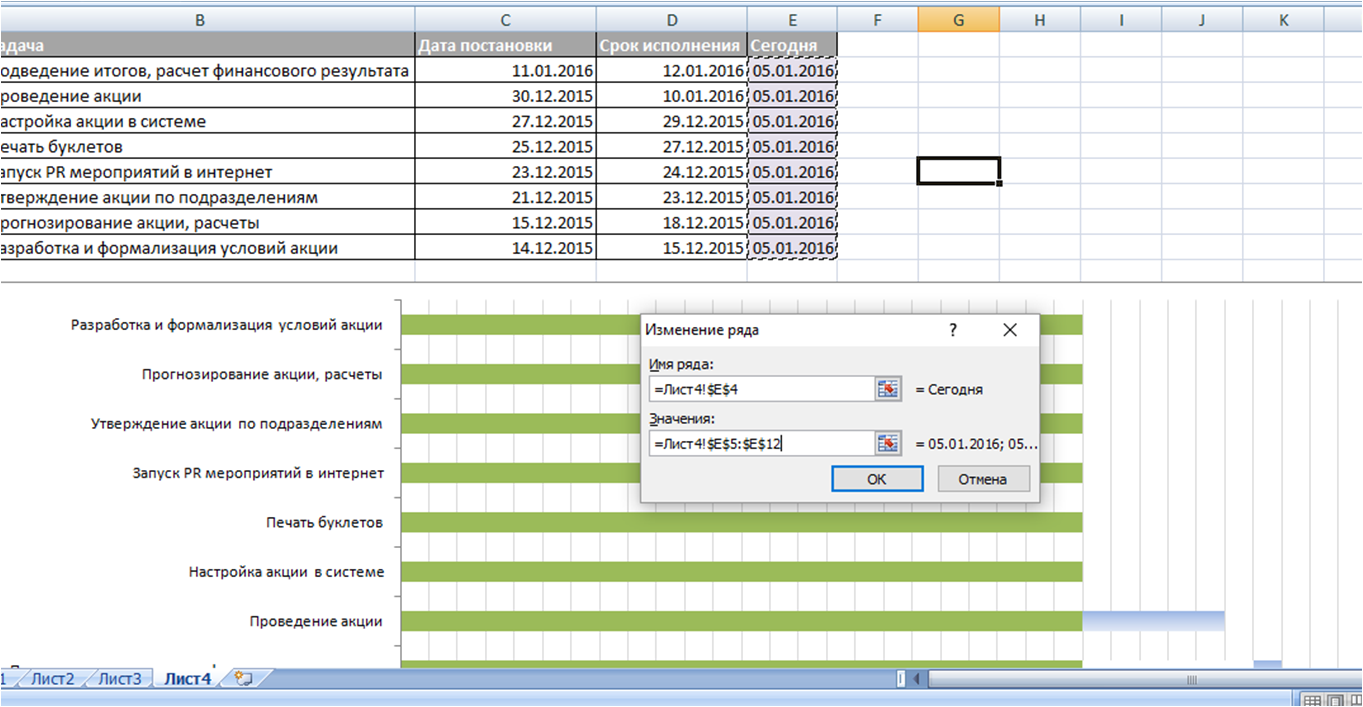Click cell with date 12.01.2016
This screenshot has height=707, width=1363.
[x=672, y=71]
